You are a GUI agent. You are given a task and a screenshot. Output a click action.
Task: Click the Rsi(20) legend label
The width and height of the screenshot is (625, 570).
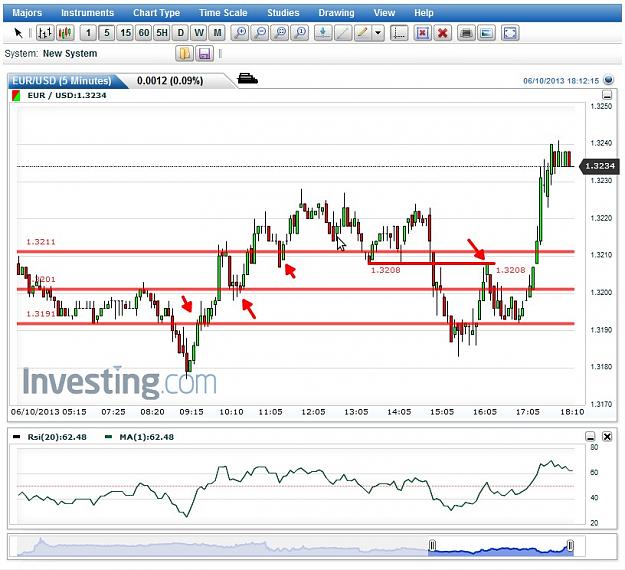57,437
